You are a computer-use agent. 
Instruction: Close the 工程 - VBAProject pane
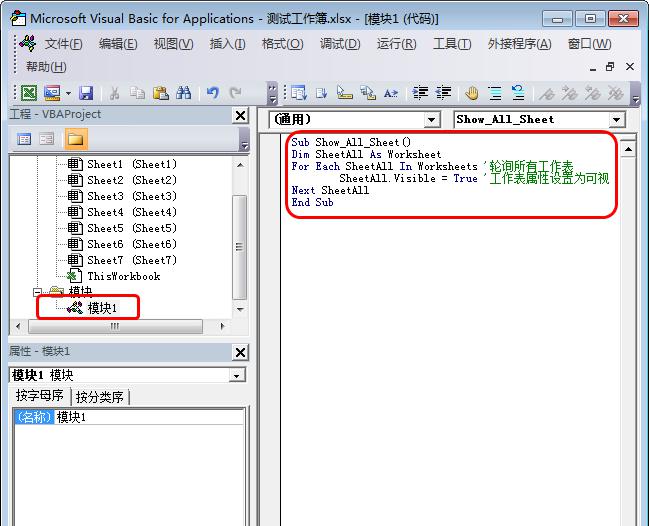pyautogui.click(x=240, y=115)
